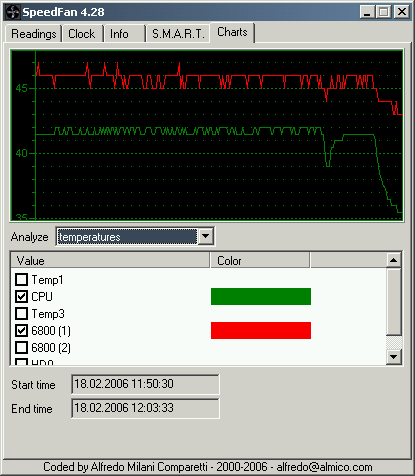Check the 6800 (2) checkbox
415x476 pixels.
tap(22, 347)
